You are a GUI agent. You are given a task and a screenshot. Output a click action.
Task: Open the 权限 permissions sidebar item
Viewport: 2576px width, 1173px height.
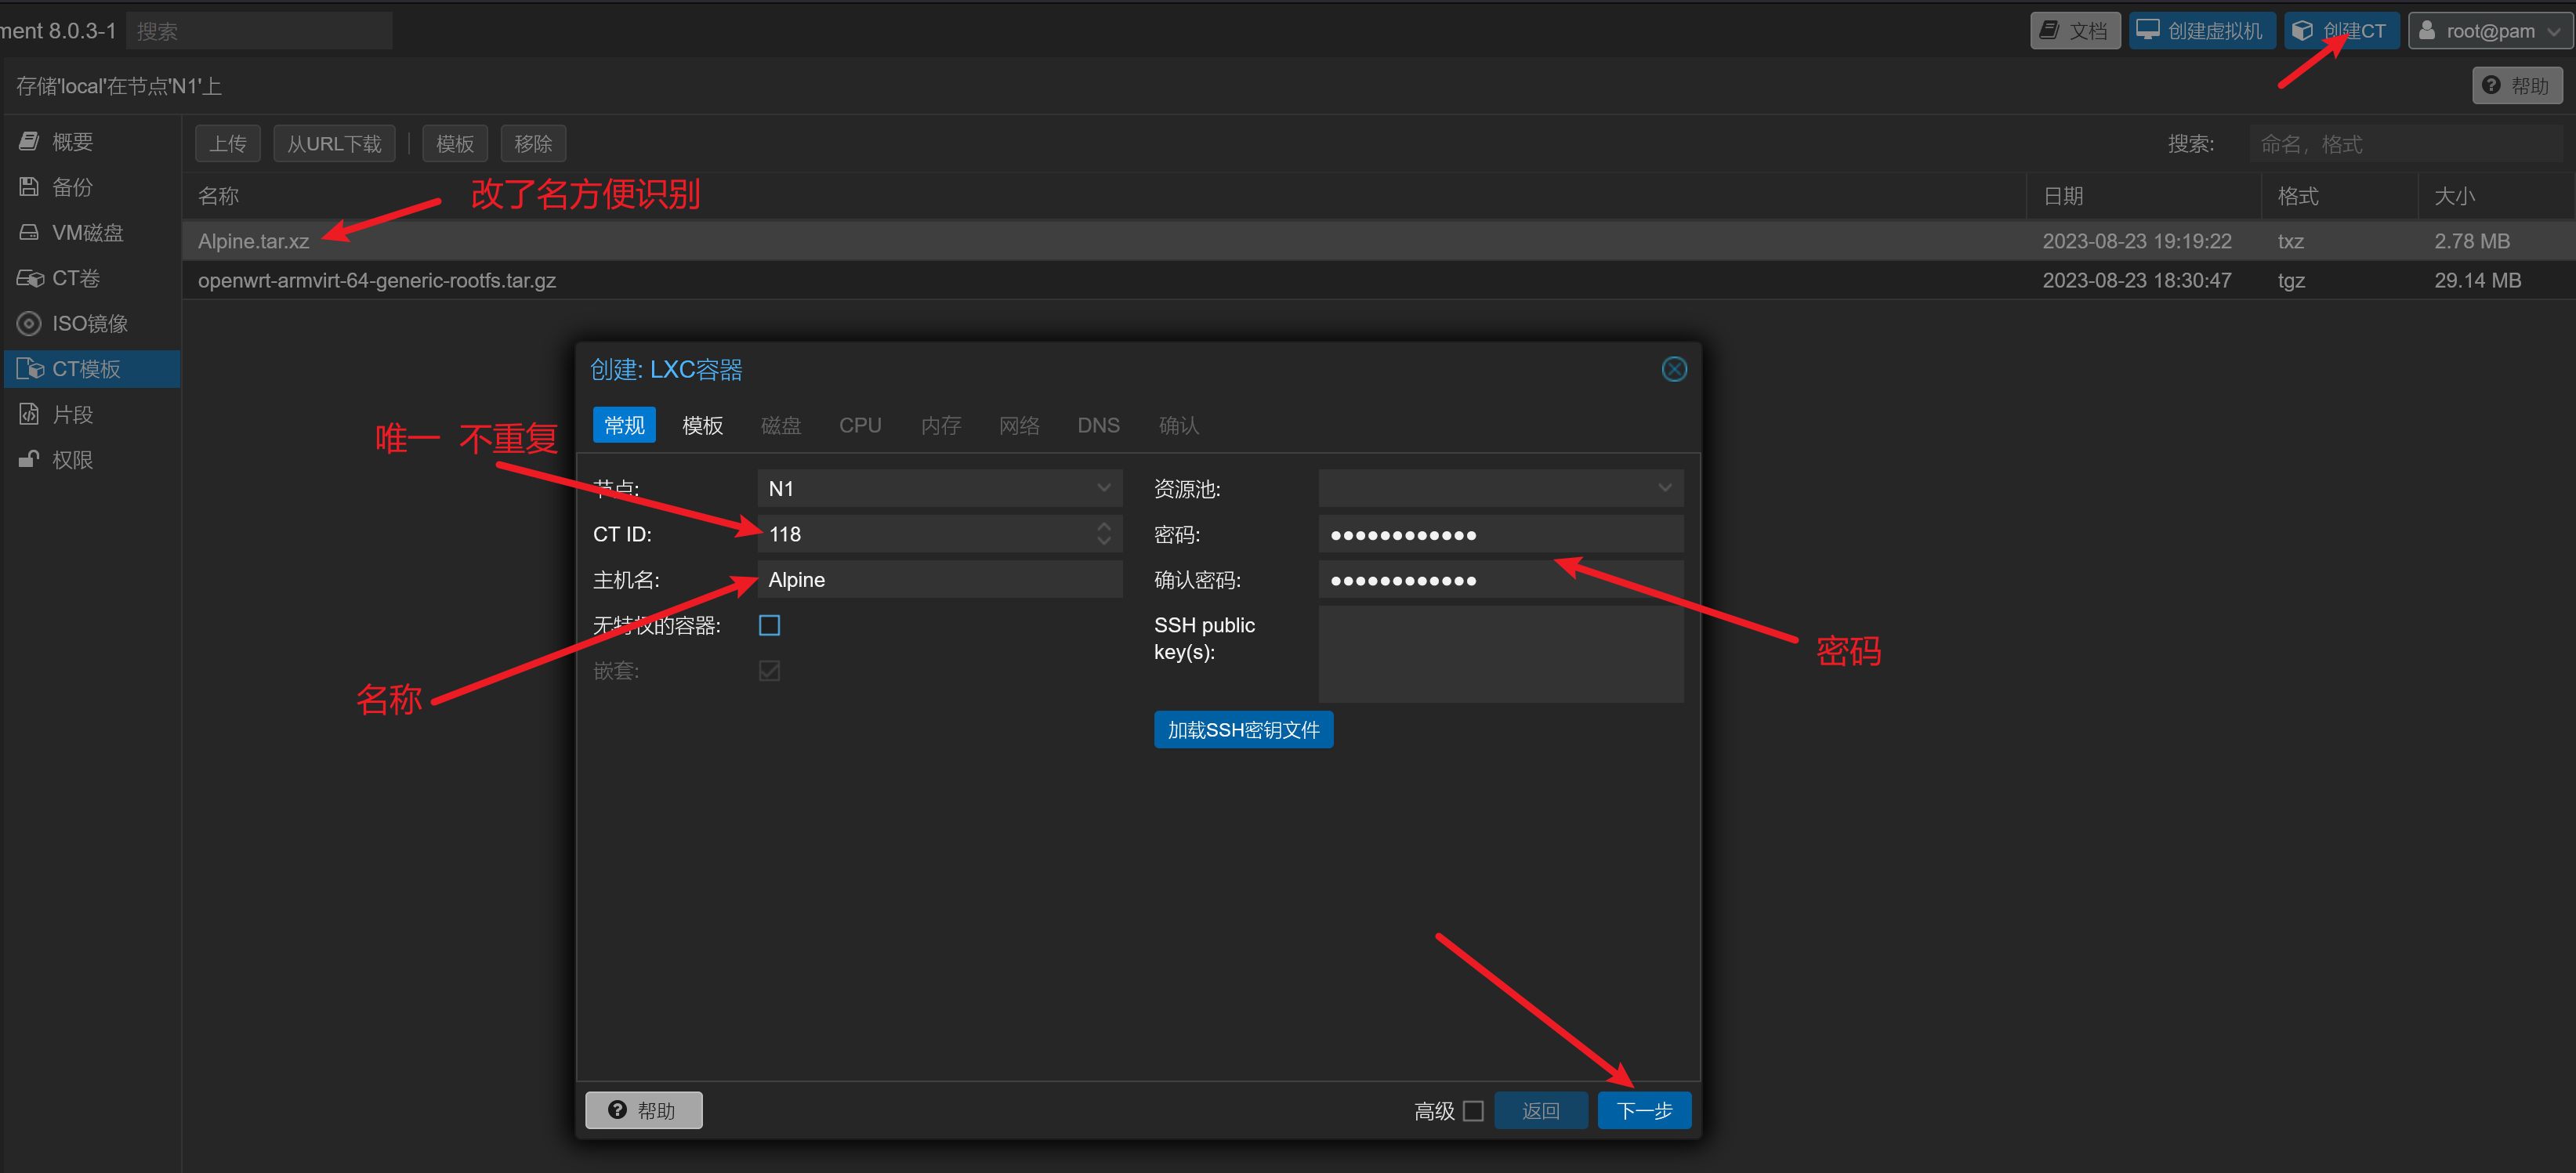tap(72, 460)
